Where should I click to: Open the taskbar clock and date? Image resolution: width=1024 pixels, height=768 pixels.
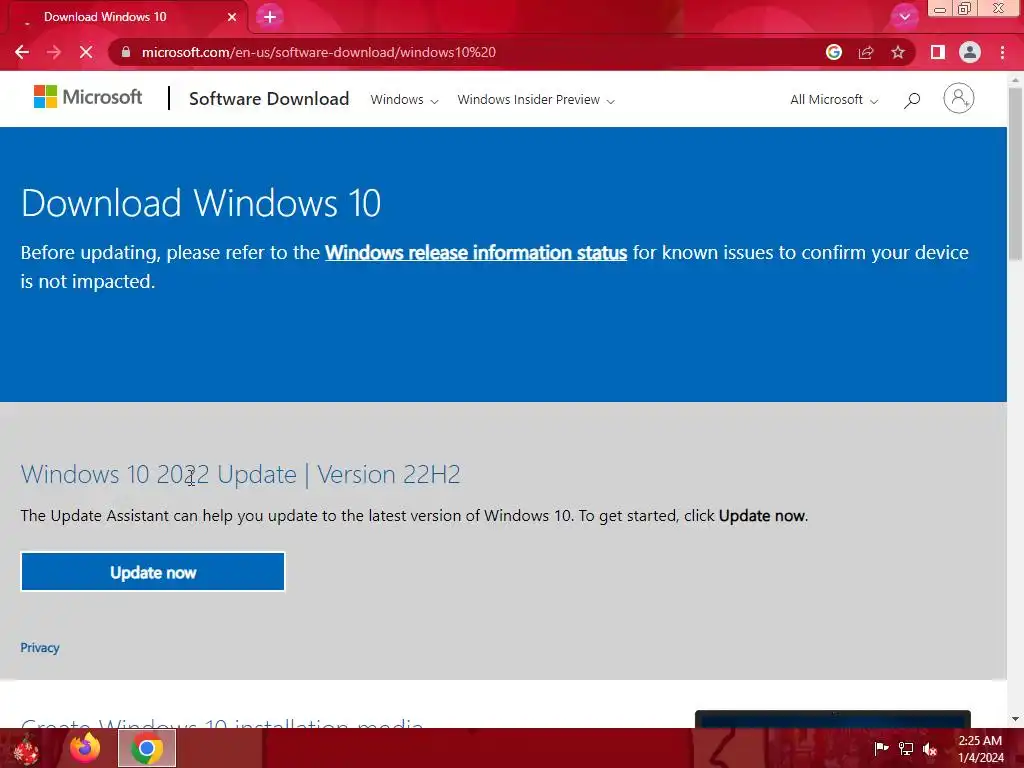[980, 749]
